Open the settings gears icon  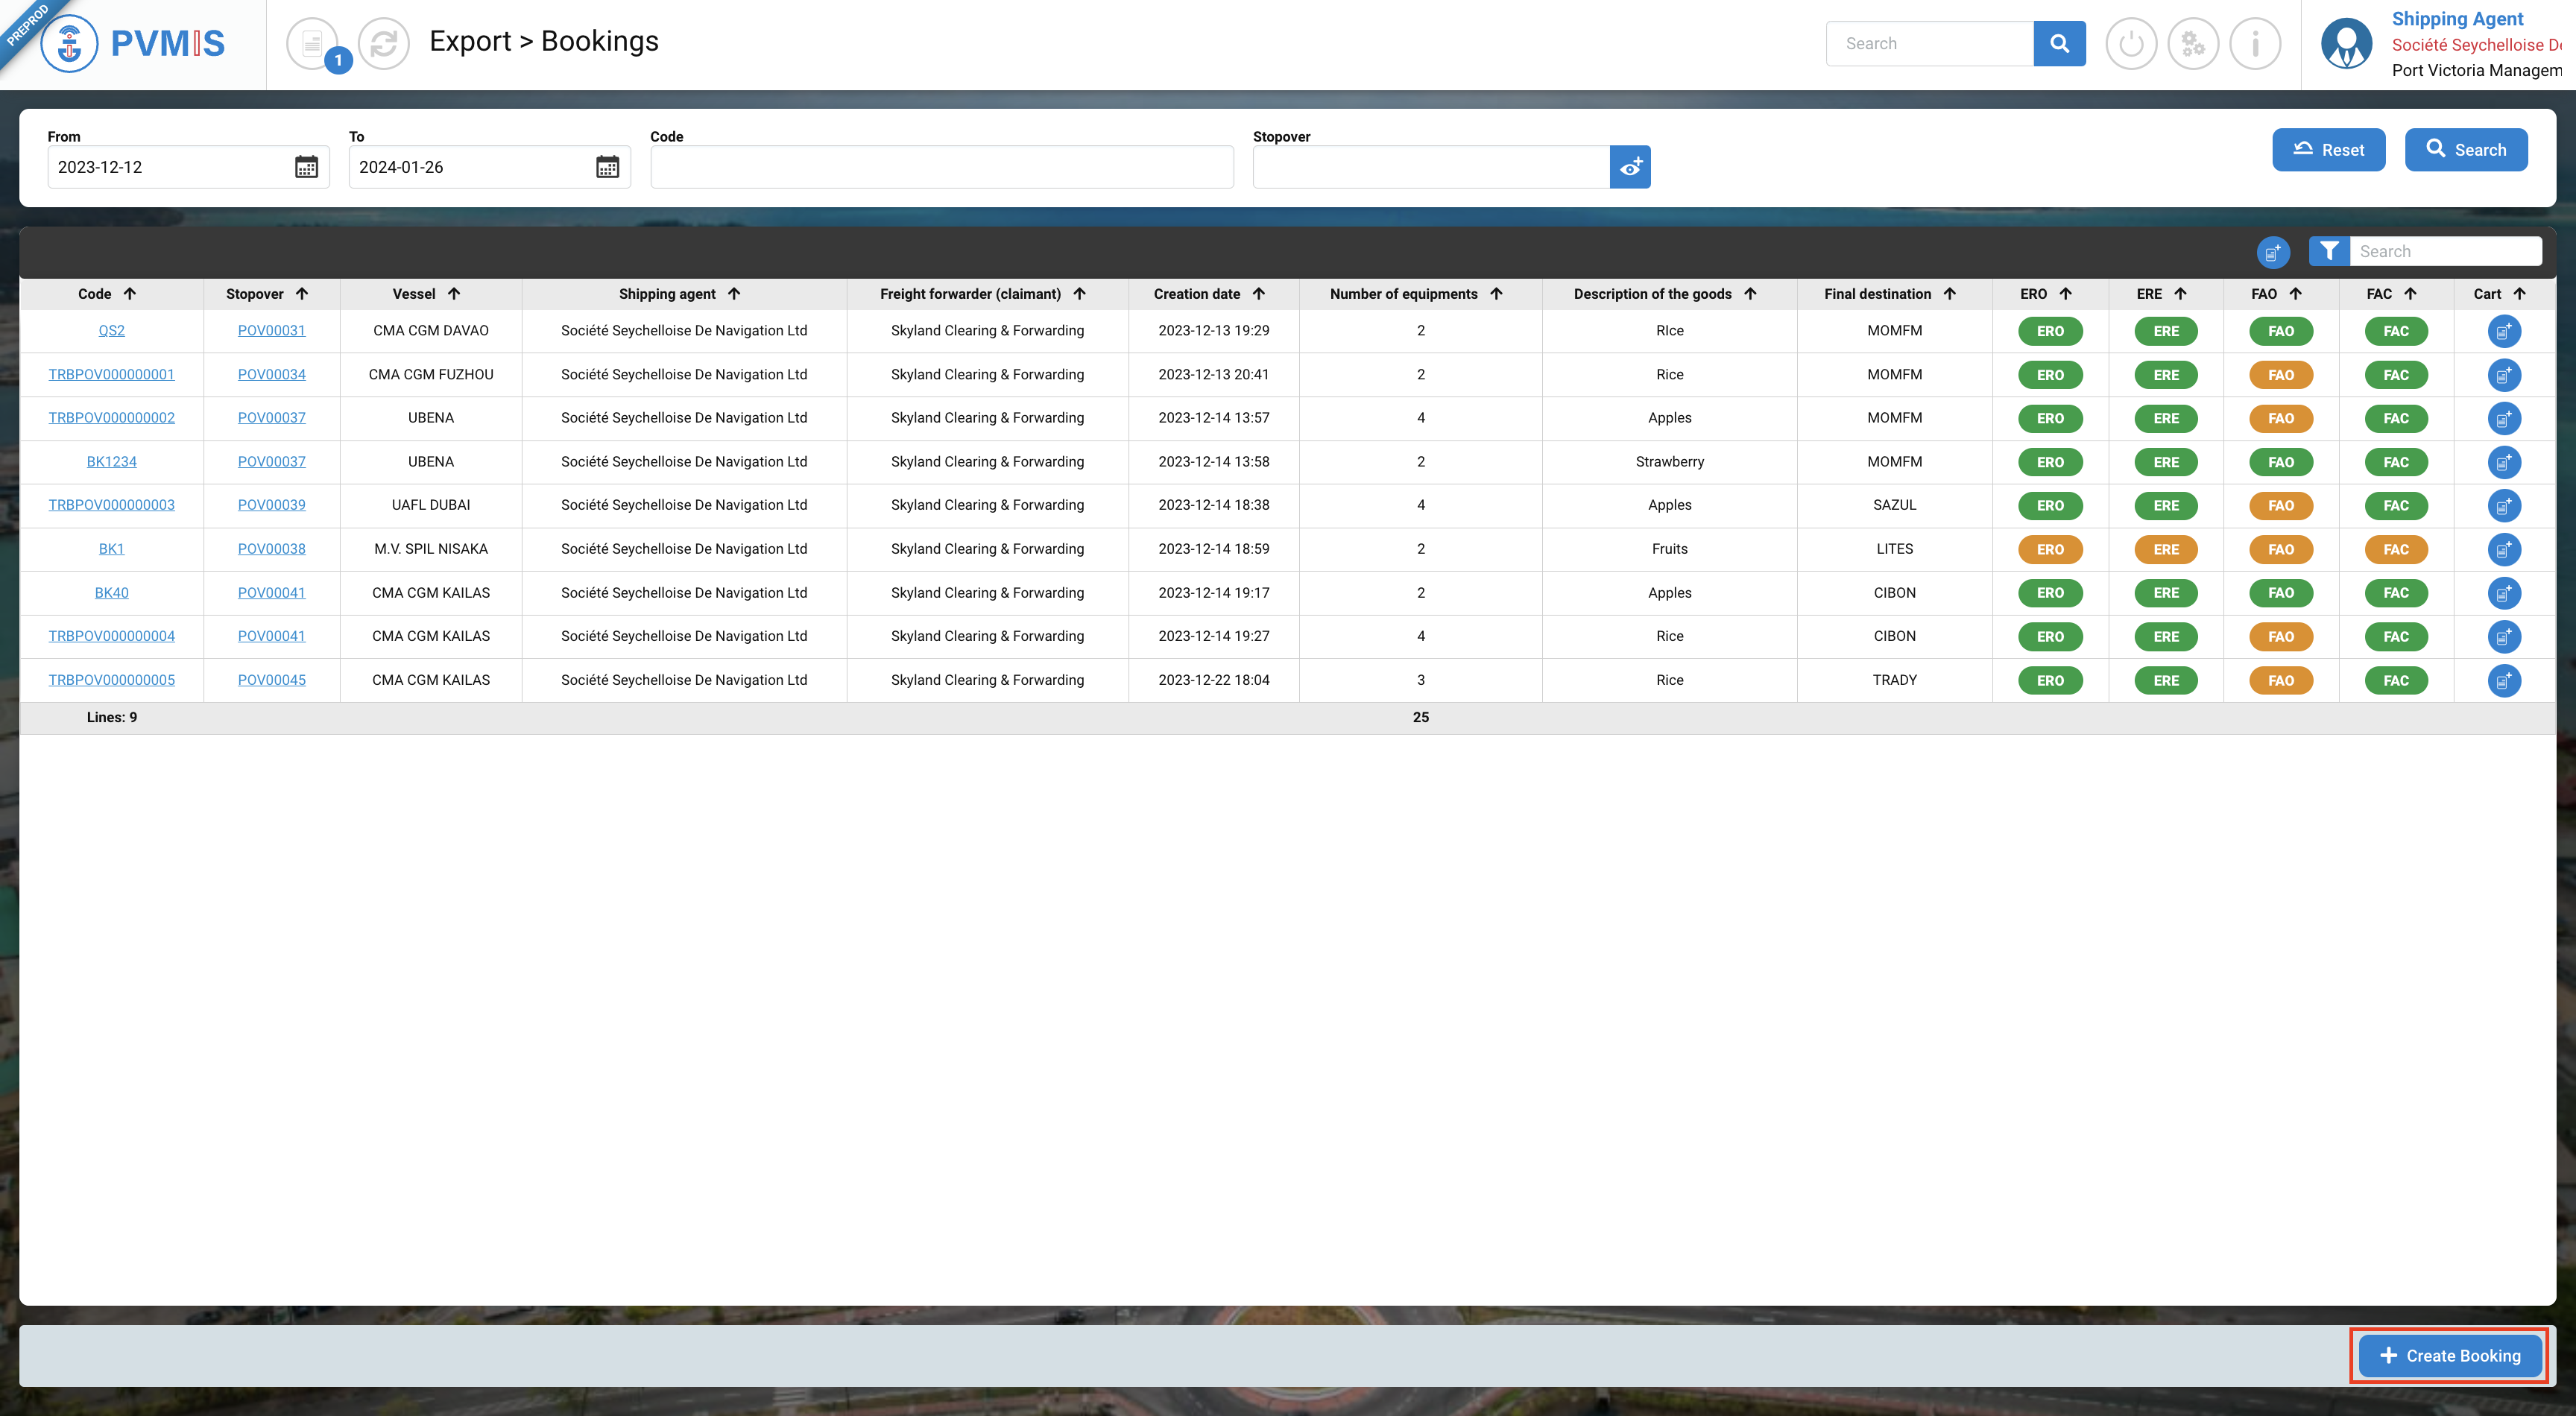tap(2193, 43)
